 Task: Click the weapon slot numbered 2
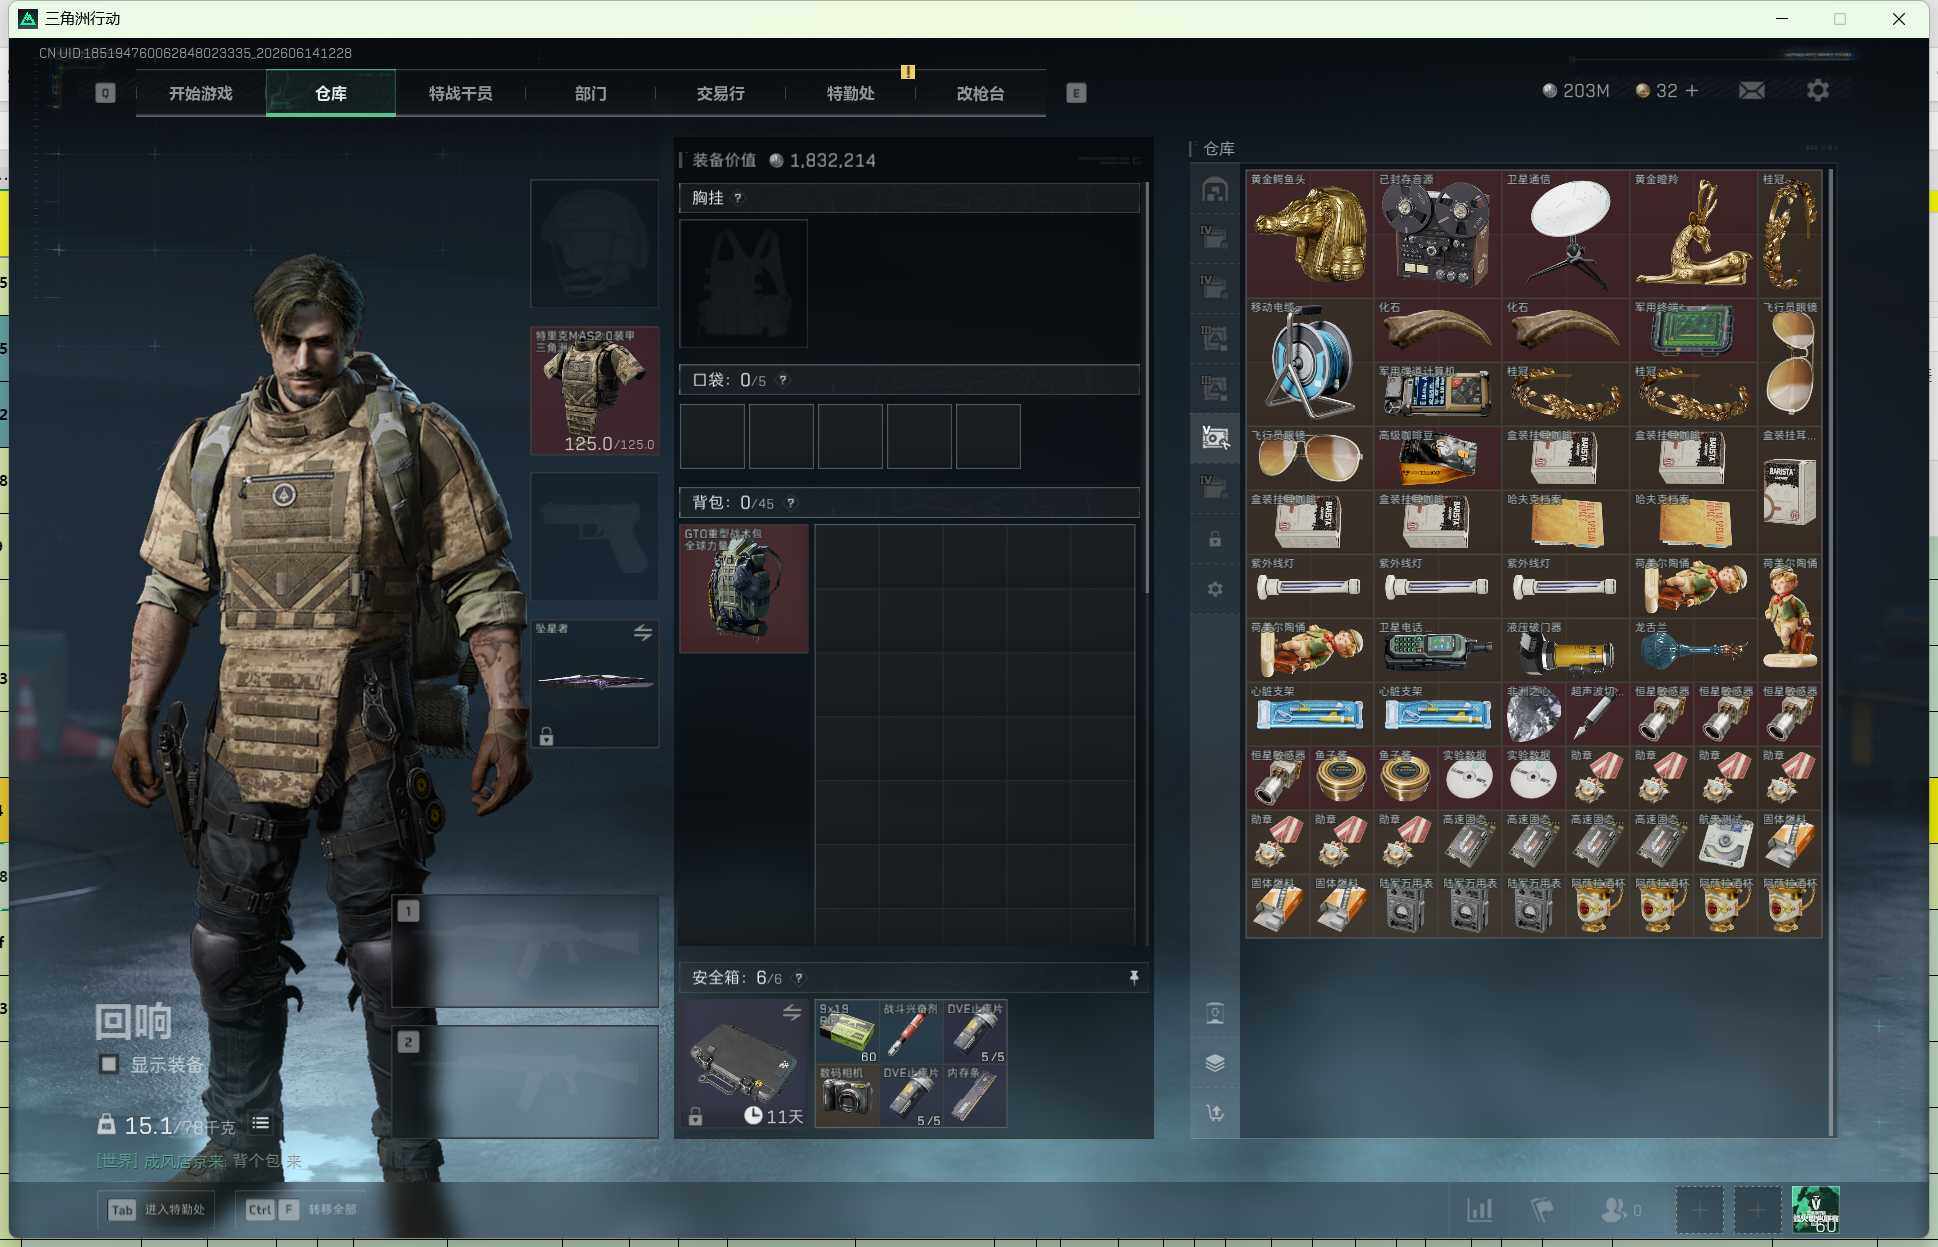pyautogui.click(x=525, y=1082)
